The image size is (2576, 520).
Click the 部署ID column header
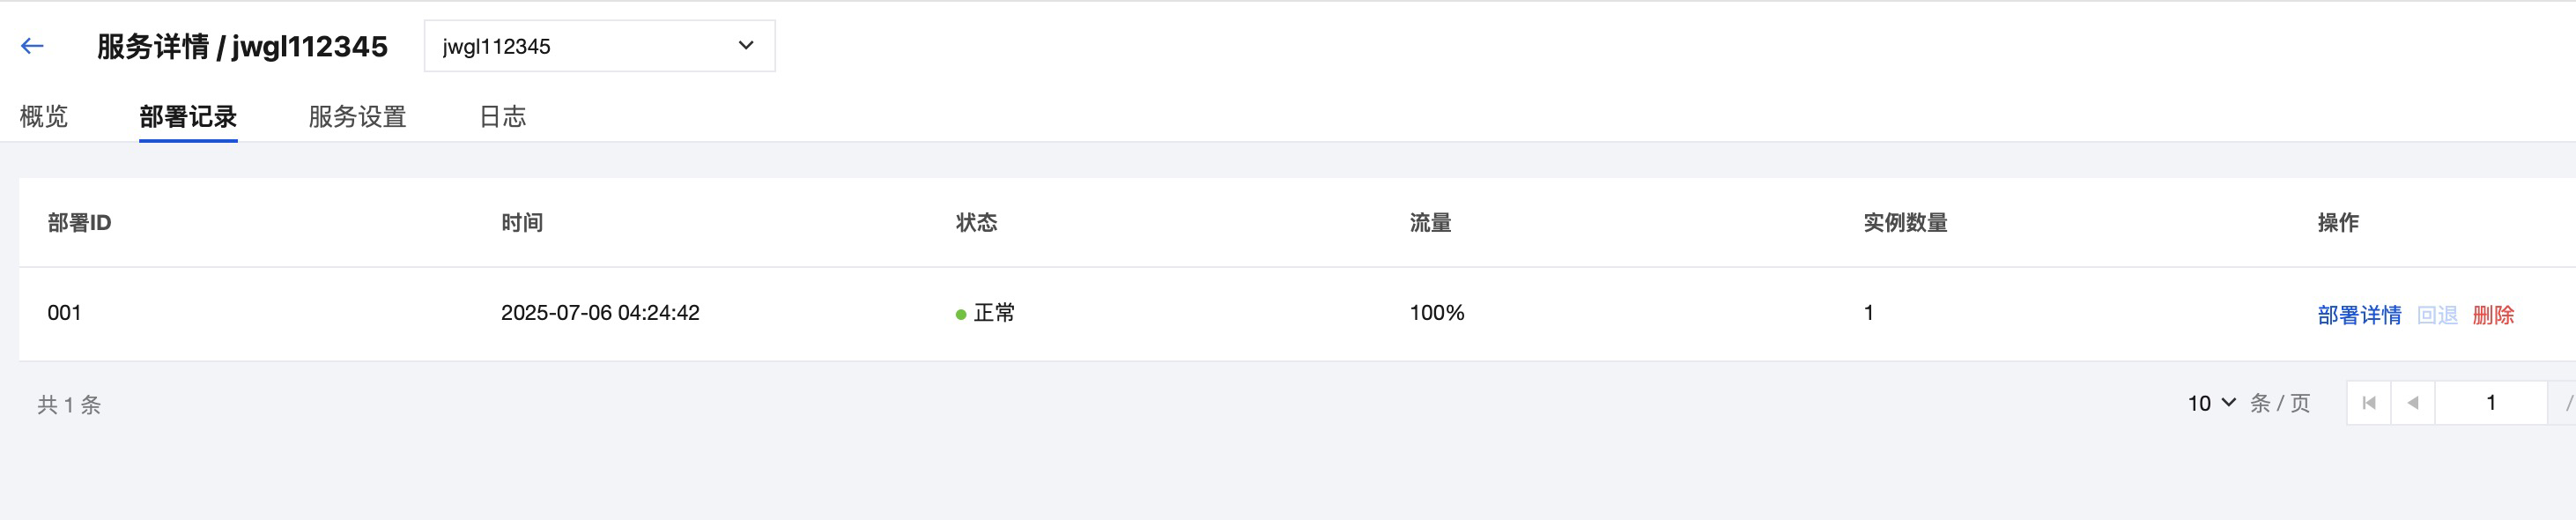point(79,223)
